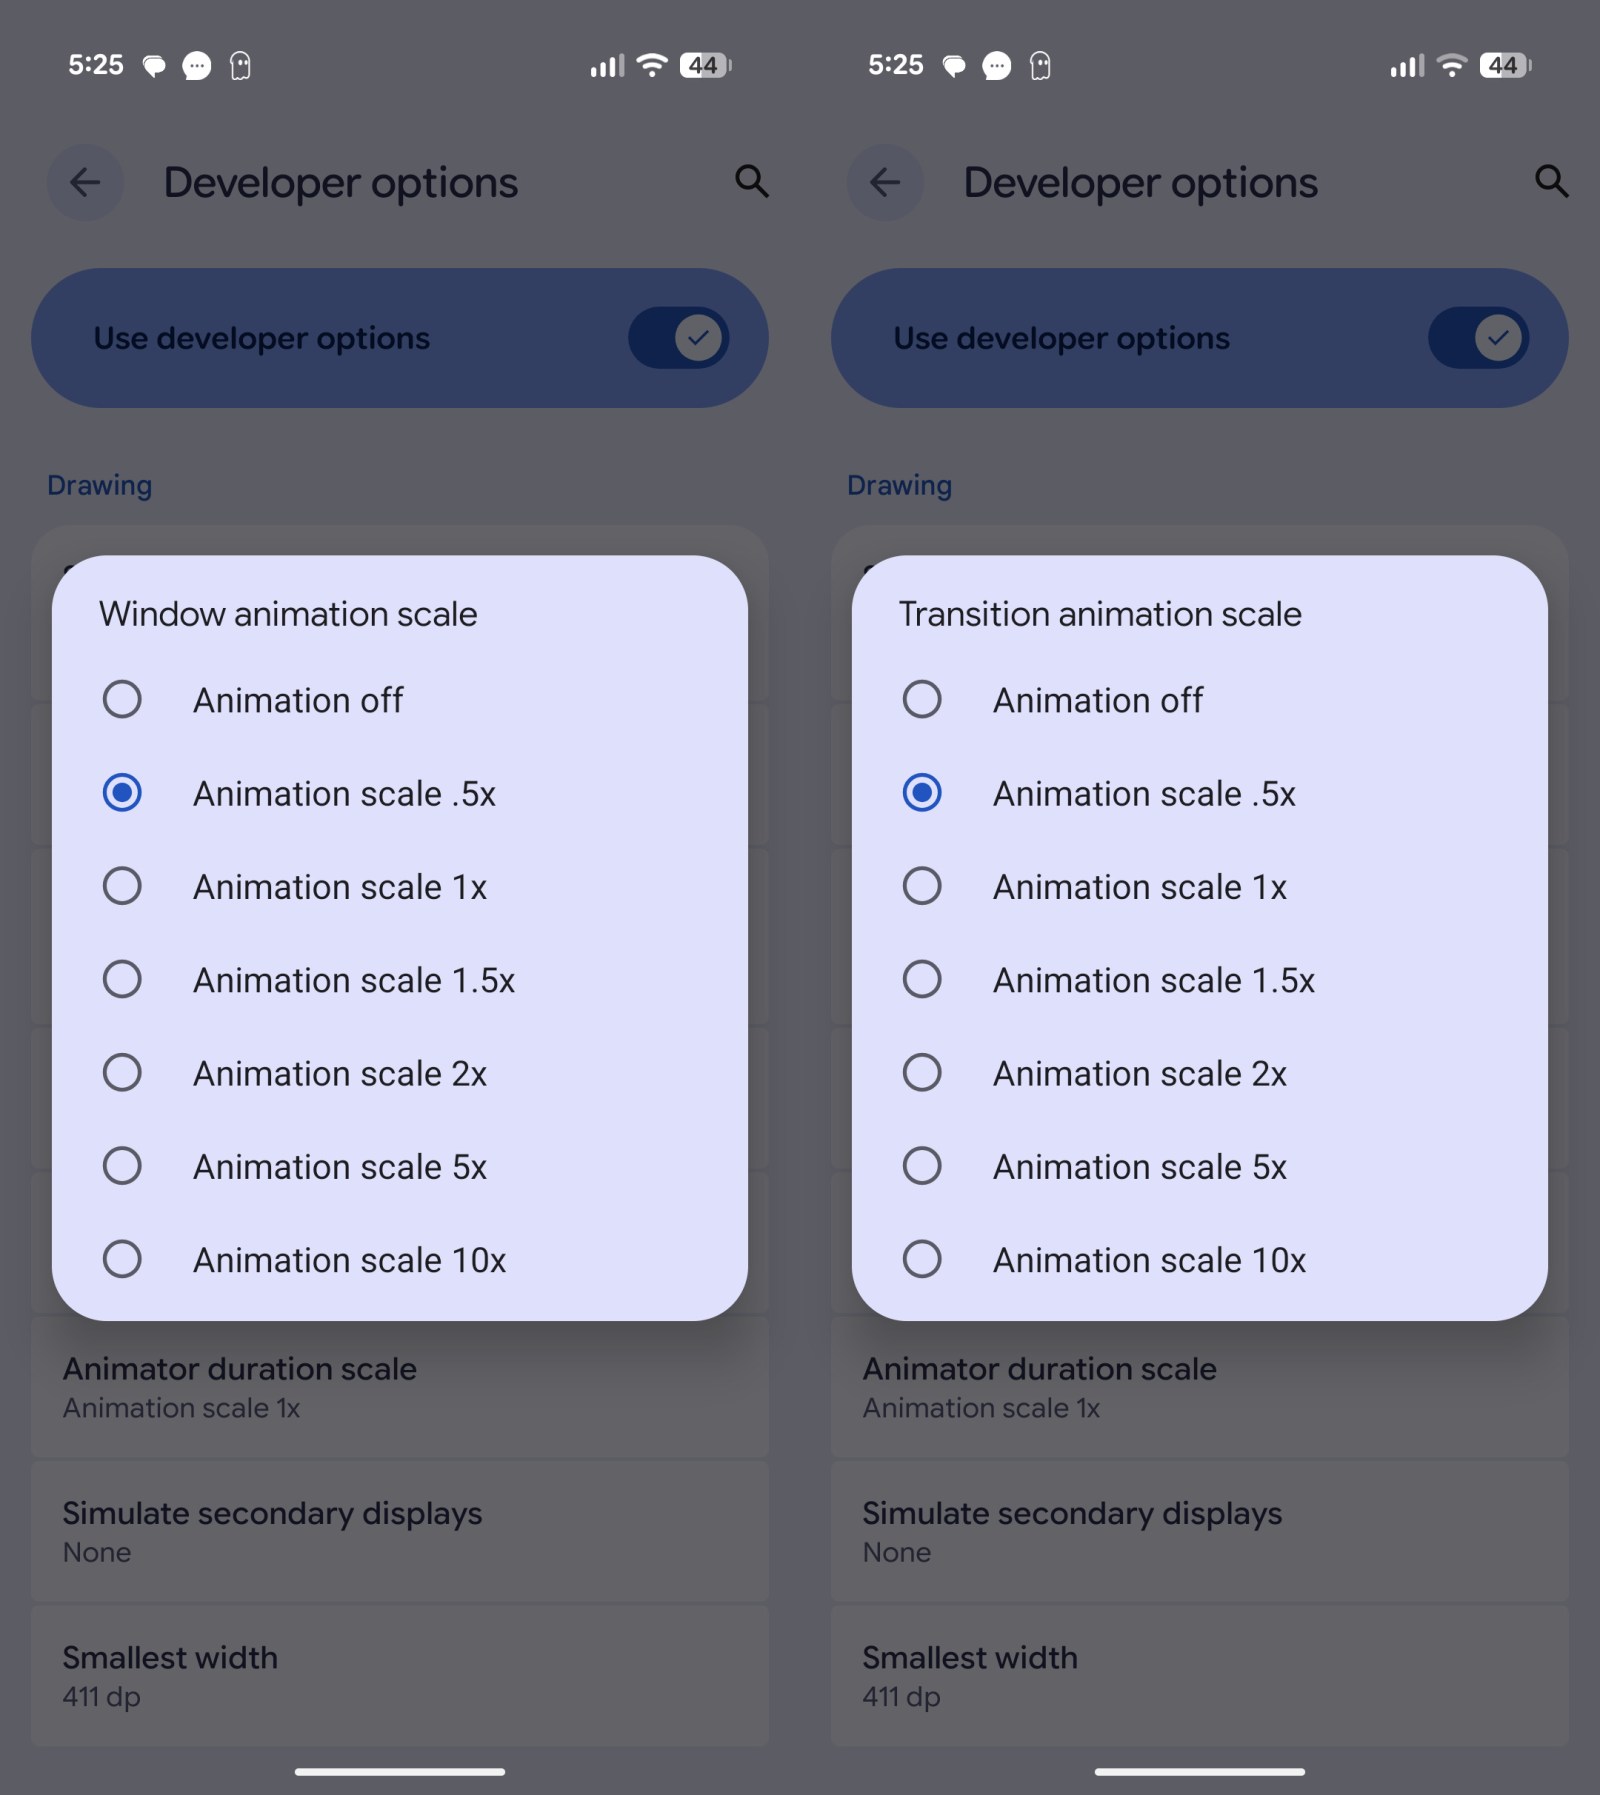Screen dimensions: 1600x1795
Task: Toggle Use developer options switch on left
Action: 678,338
